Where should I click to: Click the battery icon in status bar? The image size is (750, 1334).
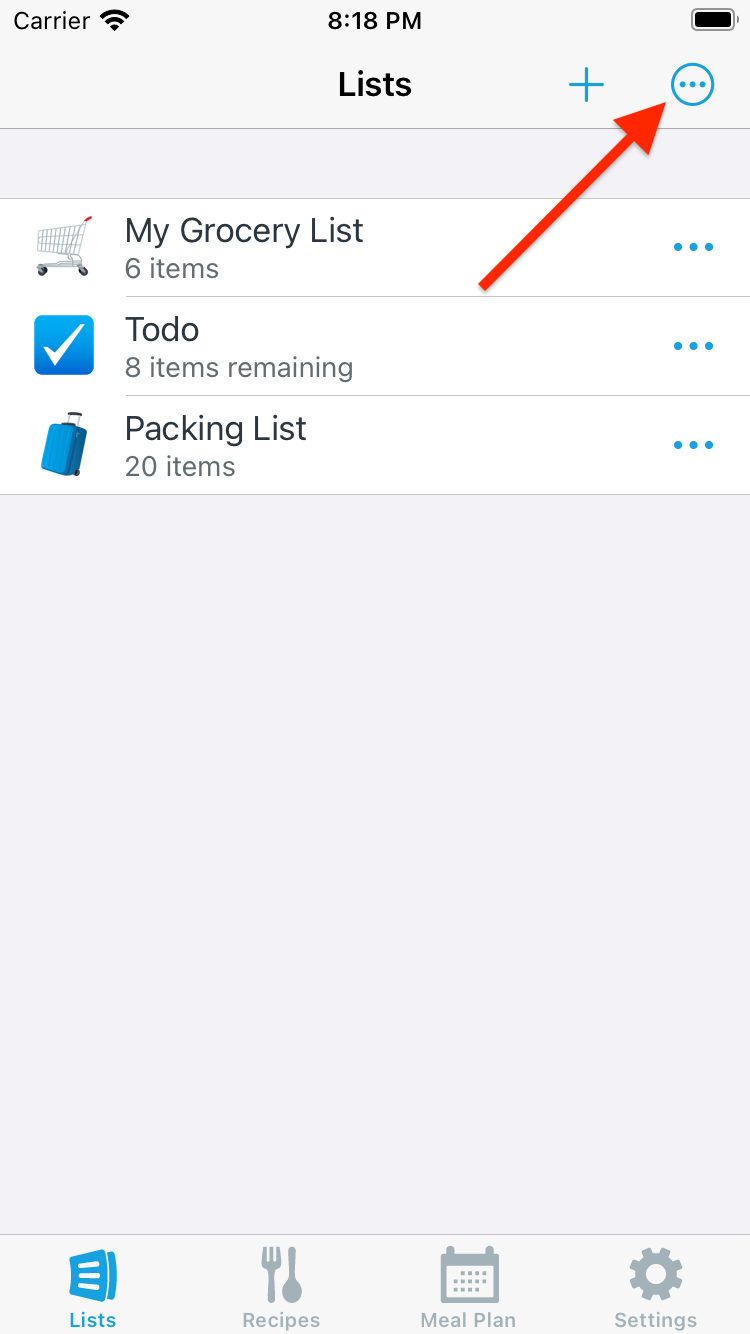713,20
